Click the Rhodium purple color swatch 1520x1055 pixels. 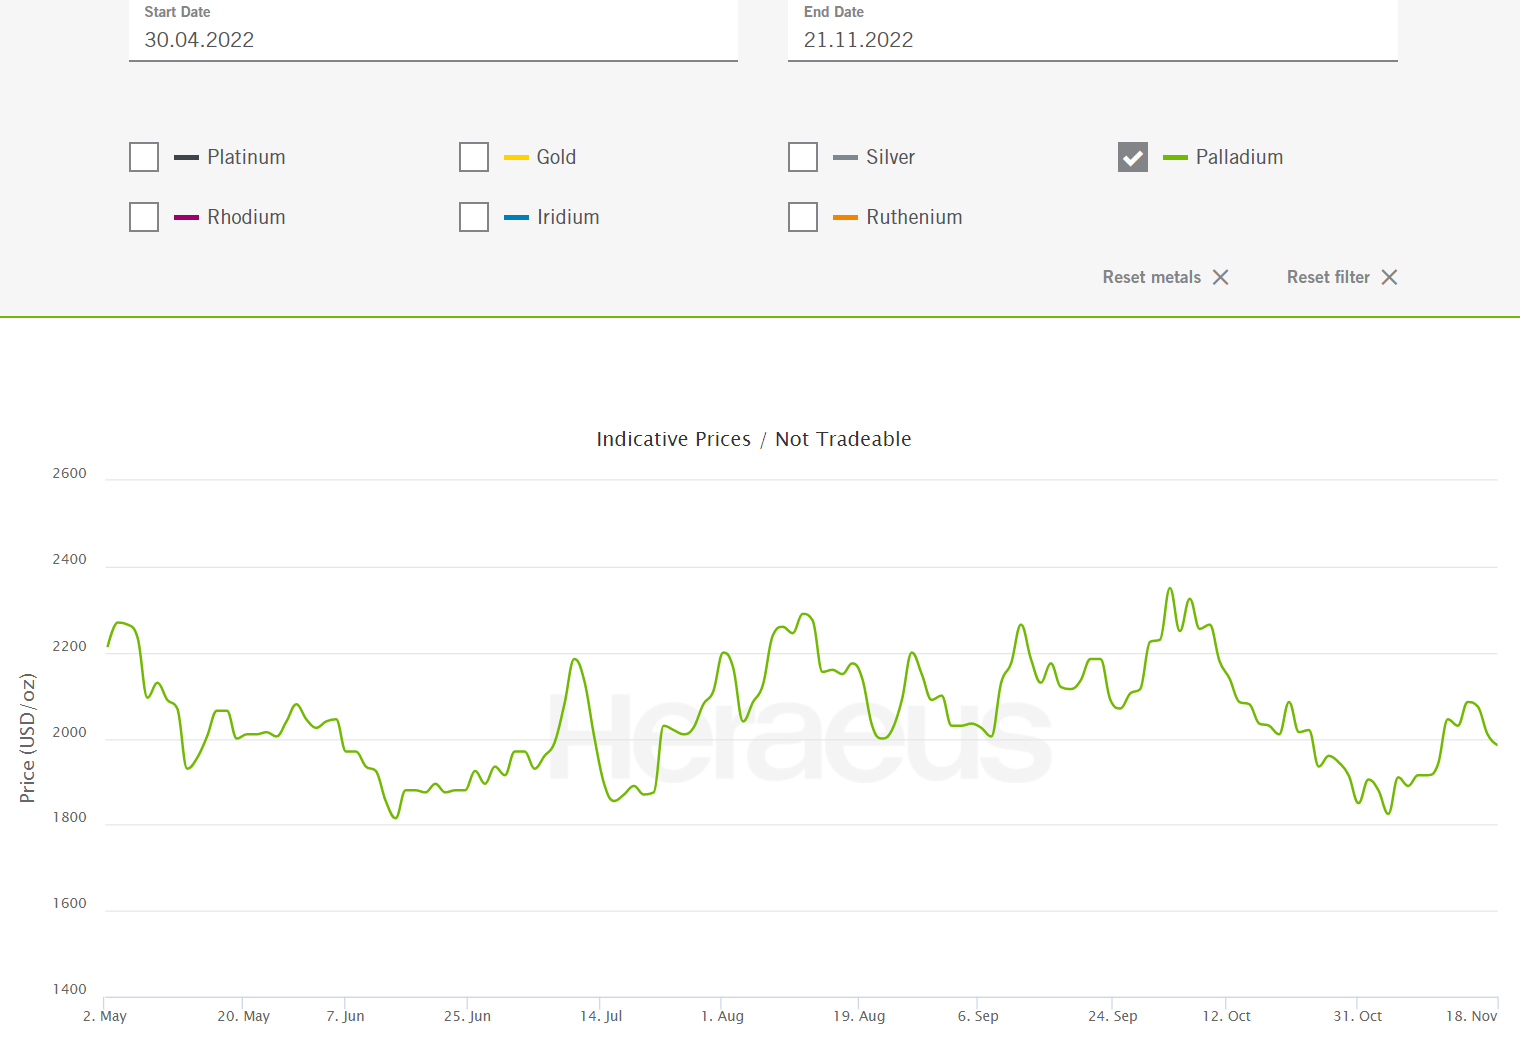click(186, 217)
